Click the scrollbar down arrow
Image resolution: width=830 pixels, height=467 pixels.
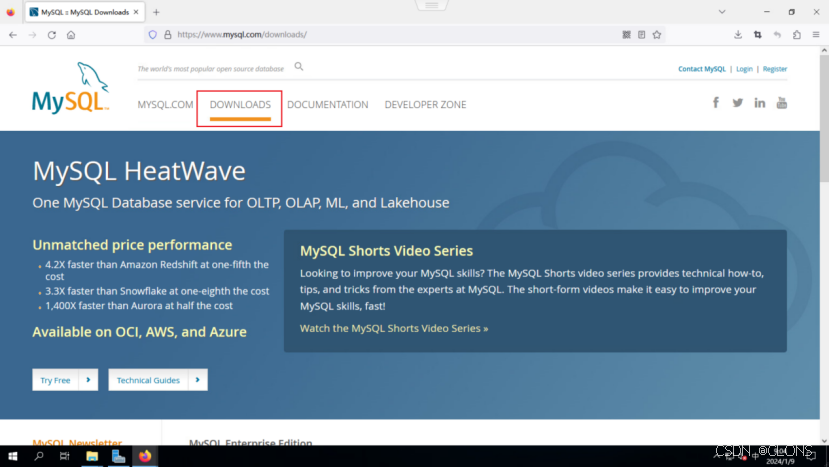[824, 441]
